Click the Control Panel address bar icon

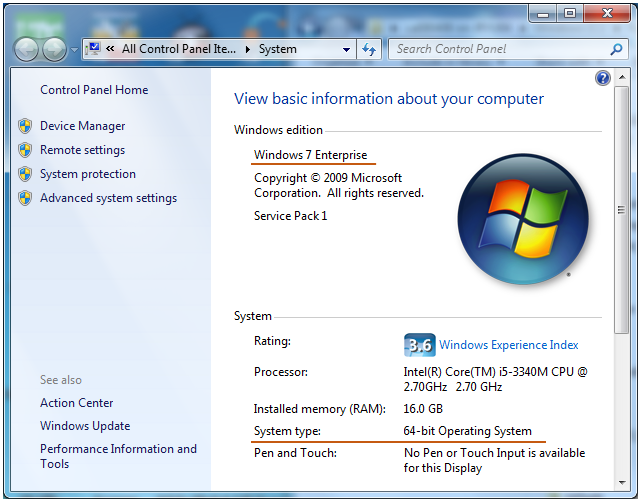click(x=93, y=49)
